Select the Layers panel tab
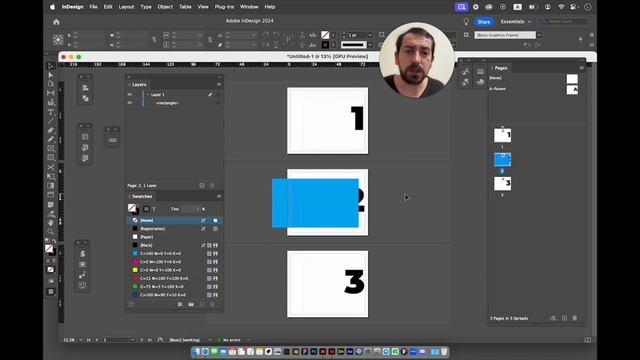Viewport: 640px width, 360px height. click(x=139, y=84)
